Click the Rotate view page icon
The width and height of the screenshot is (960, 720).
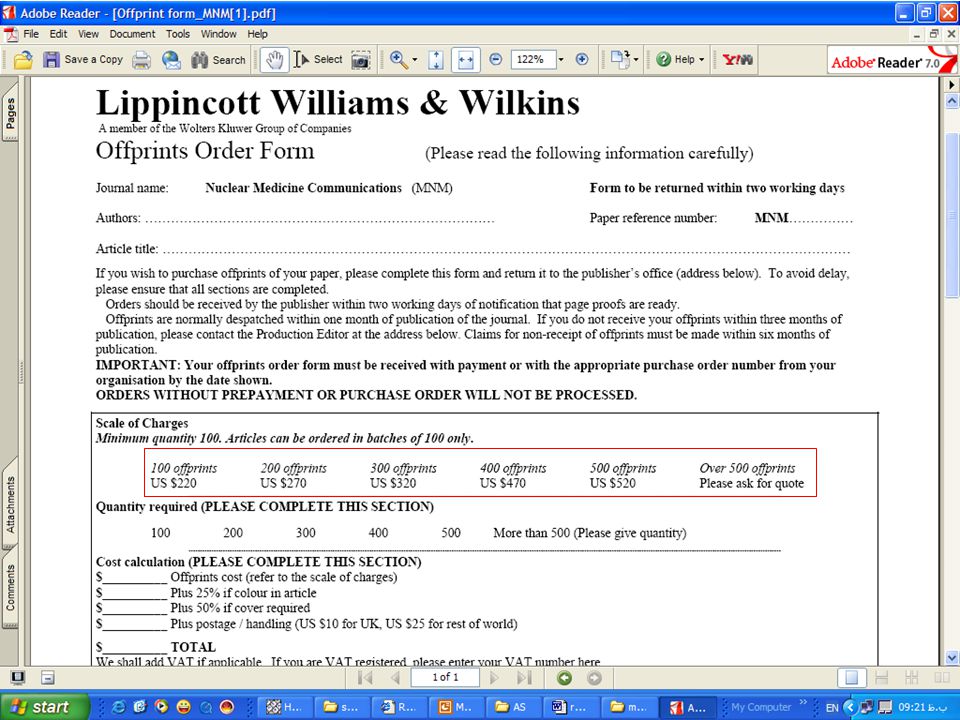click(620, 59)
